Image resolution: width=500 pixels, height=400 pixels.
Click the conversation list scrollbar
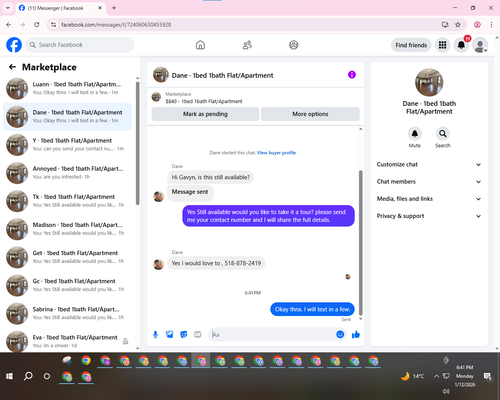[137, 143]
